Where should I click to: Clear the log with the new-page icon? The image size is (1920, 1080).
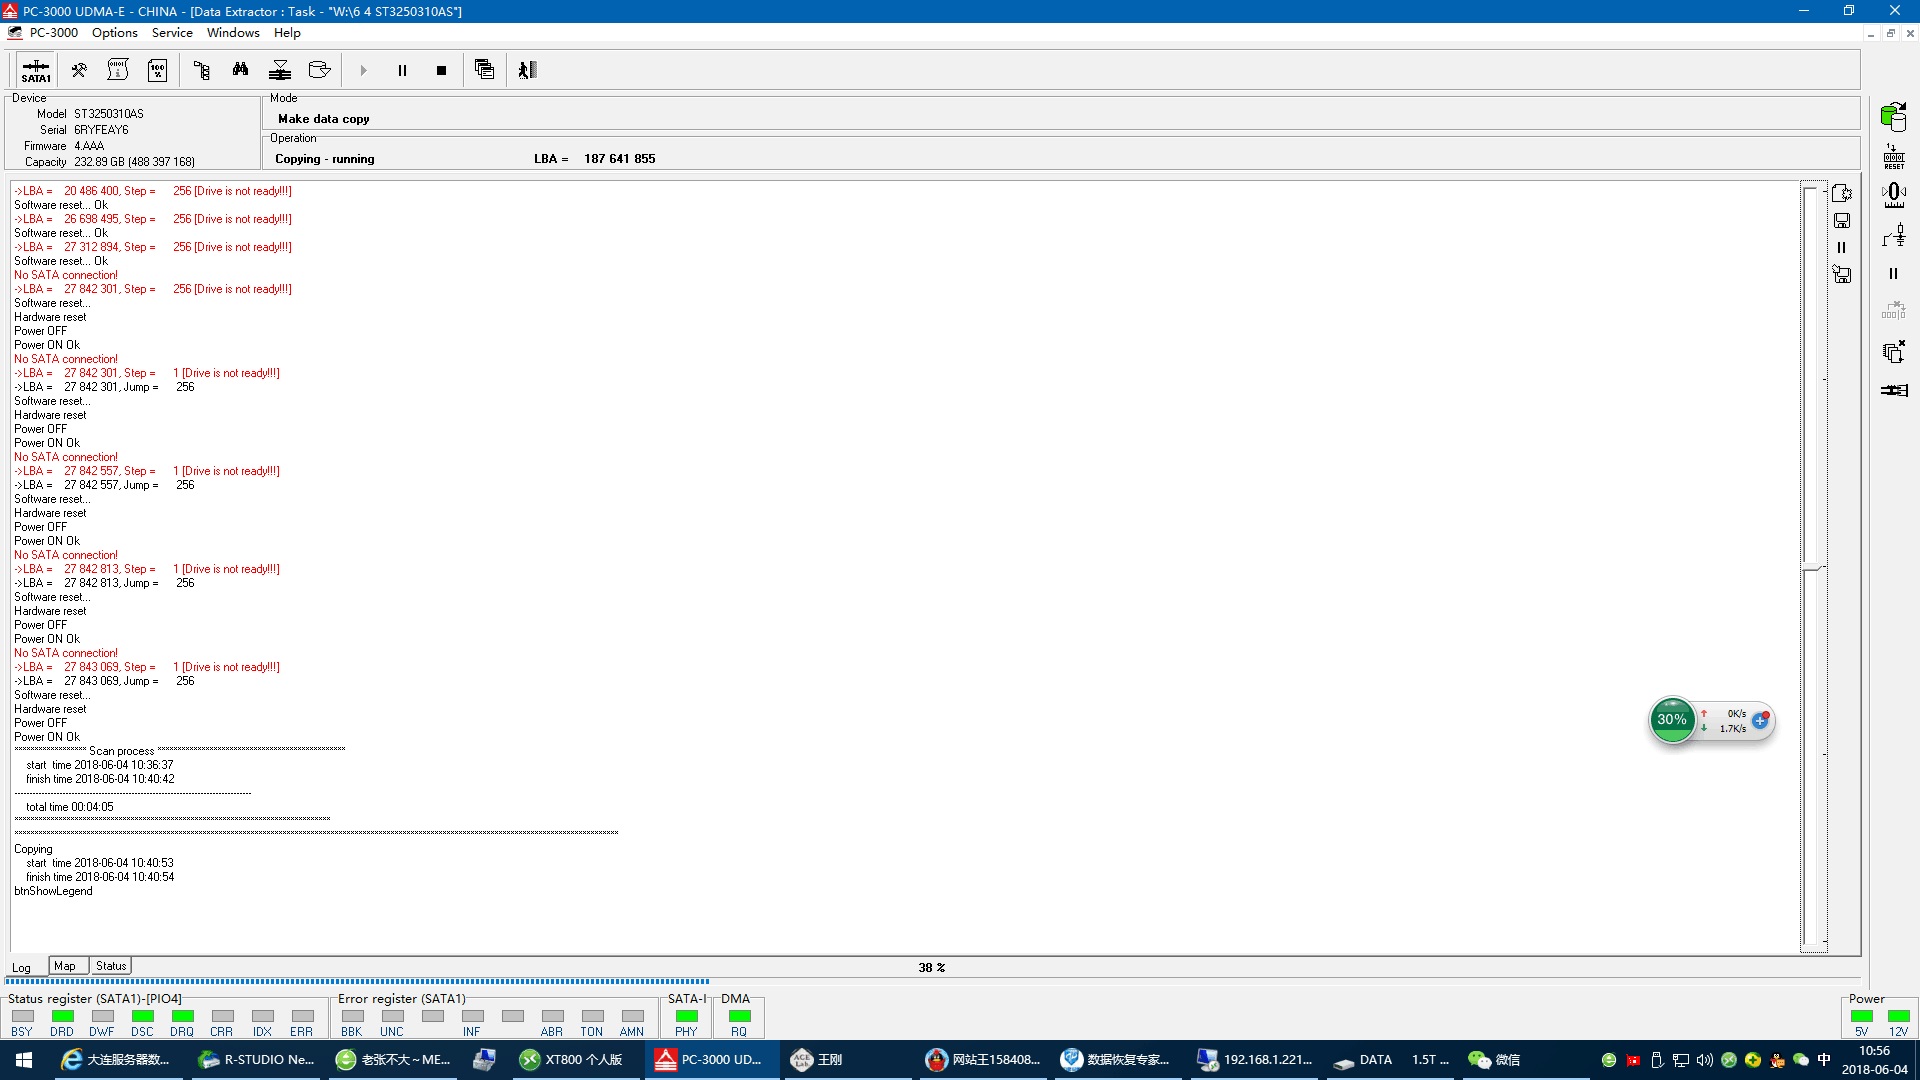point(1842,193)
